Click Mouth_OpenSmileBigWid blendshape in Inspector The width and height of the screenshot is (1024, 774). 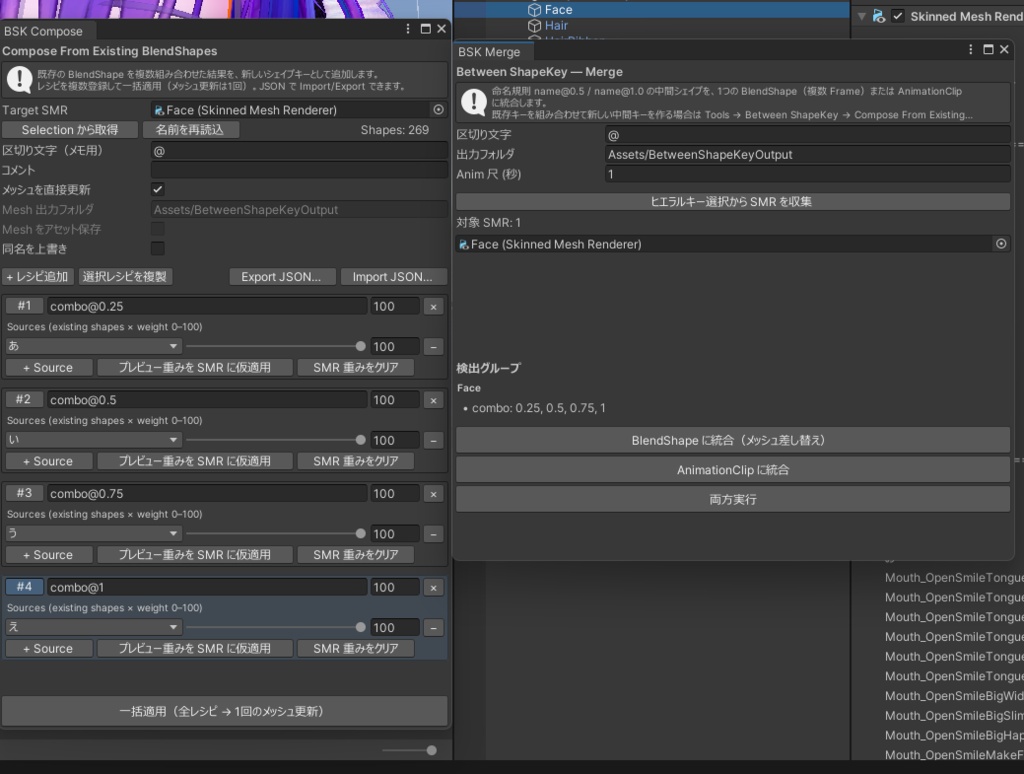click(954, 696)
